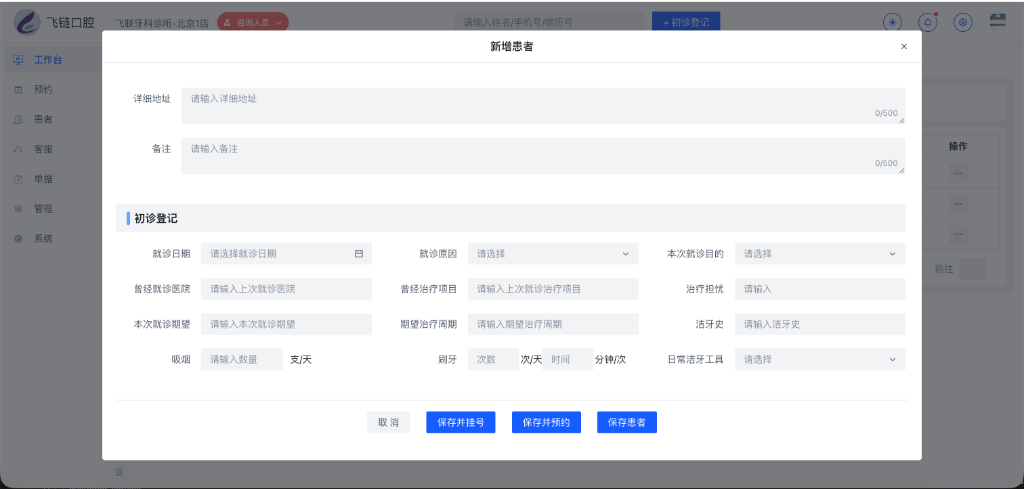This screenshot has width=1024, height=489.
Task: Click the +初诊登记 header button
Action: (x=686, y=22)
